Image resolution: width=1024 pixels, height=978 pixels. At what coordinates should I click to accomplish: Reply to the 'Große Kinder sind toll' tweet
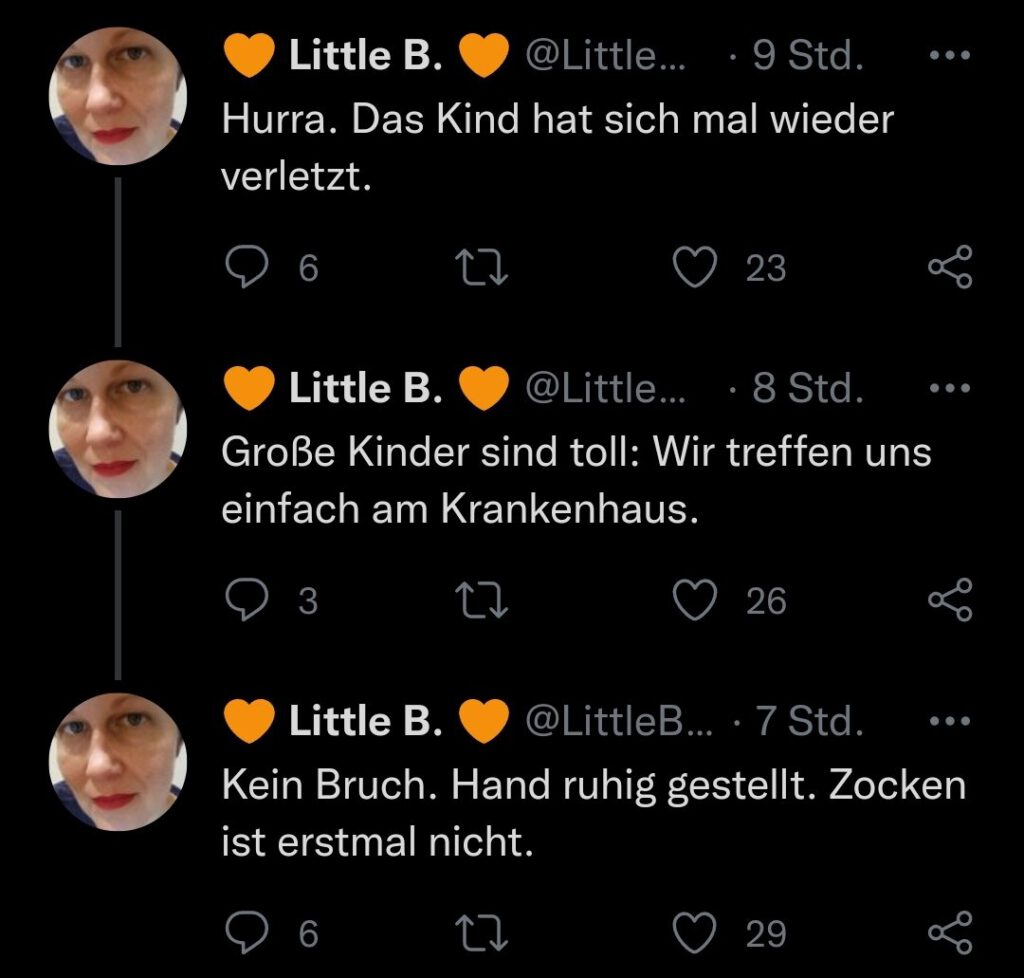[243, 600]
